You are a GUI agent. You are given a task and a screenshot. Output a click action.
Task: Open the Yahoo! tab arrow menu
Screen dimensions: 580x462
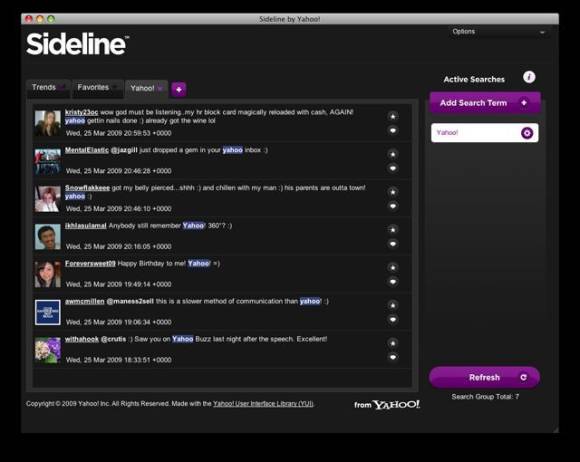coord(160,88)
